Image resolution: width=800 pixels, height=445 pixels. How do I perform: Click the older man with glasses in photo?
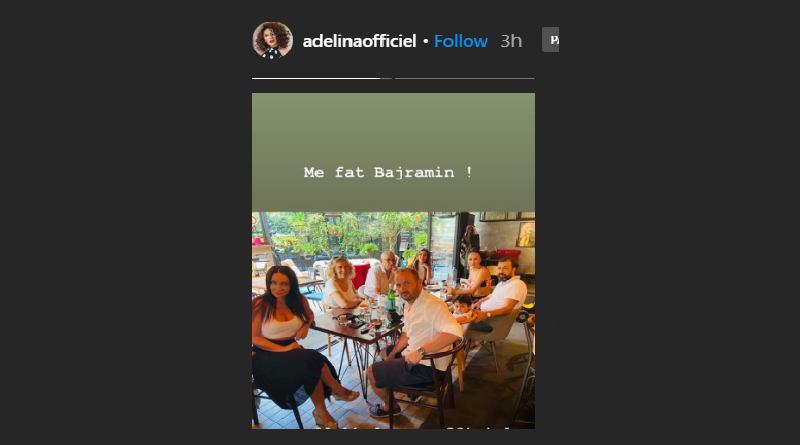tap(383, 273)
